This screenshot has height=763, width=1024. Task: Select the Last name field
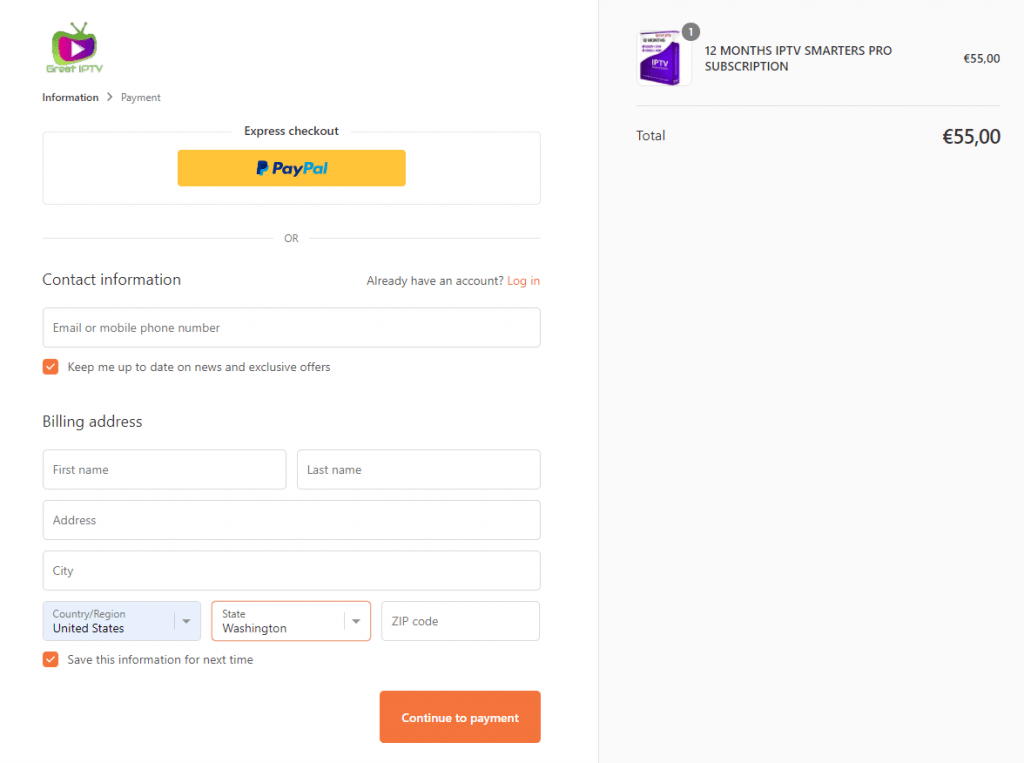click(419, 469)
